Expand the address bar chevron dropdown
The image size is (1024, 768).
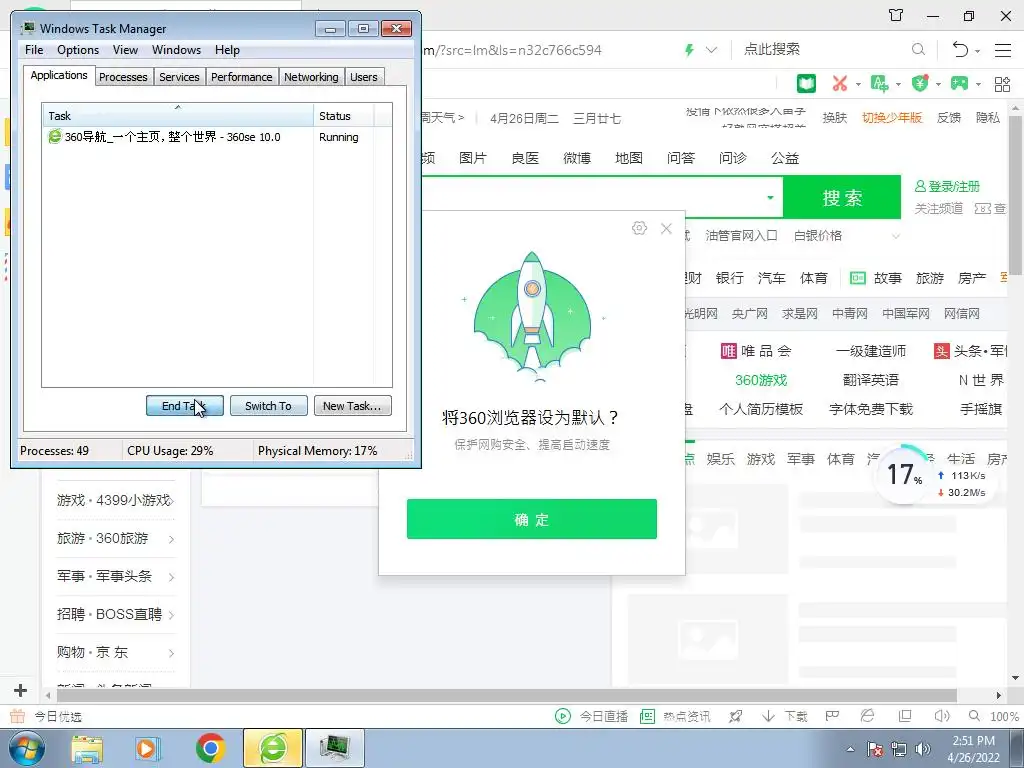712,50
